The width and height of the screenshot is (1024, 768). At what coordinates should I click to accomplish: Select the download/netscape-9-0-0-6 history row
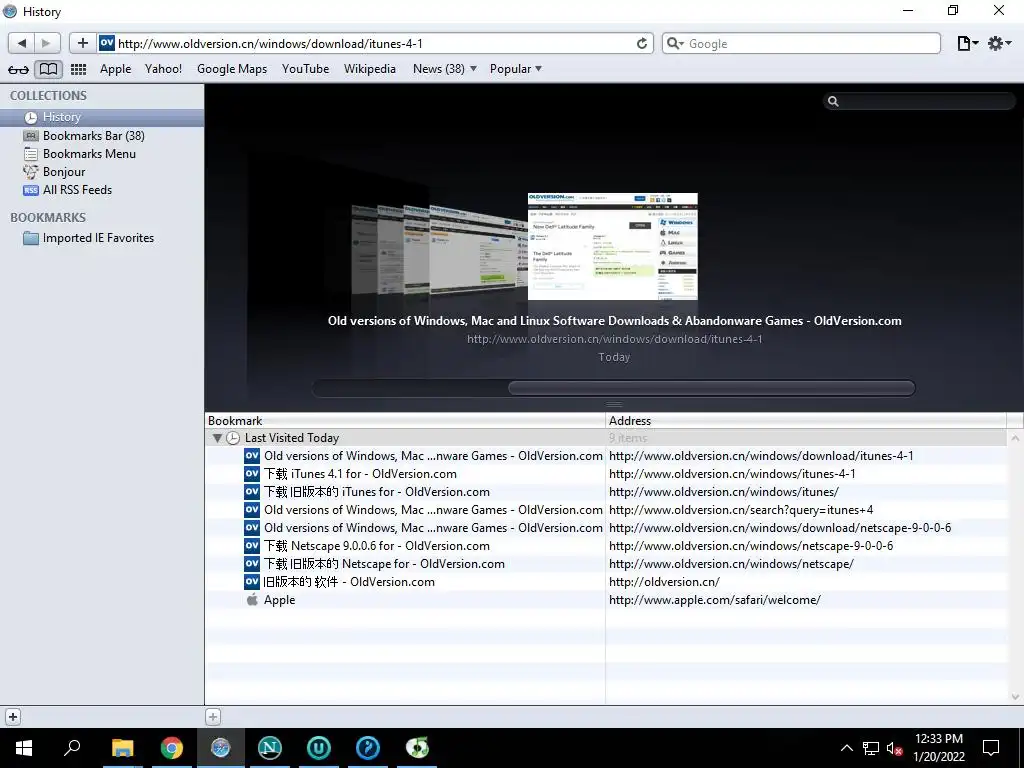coord(606,528)
